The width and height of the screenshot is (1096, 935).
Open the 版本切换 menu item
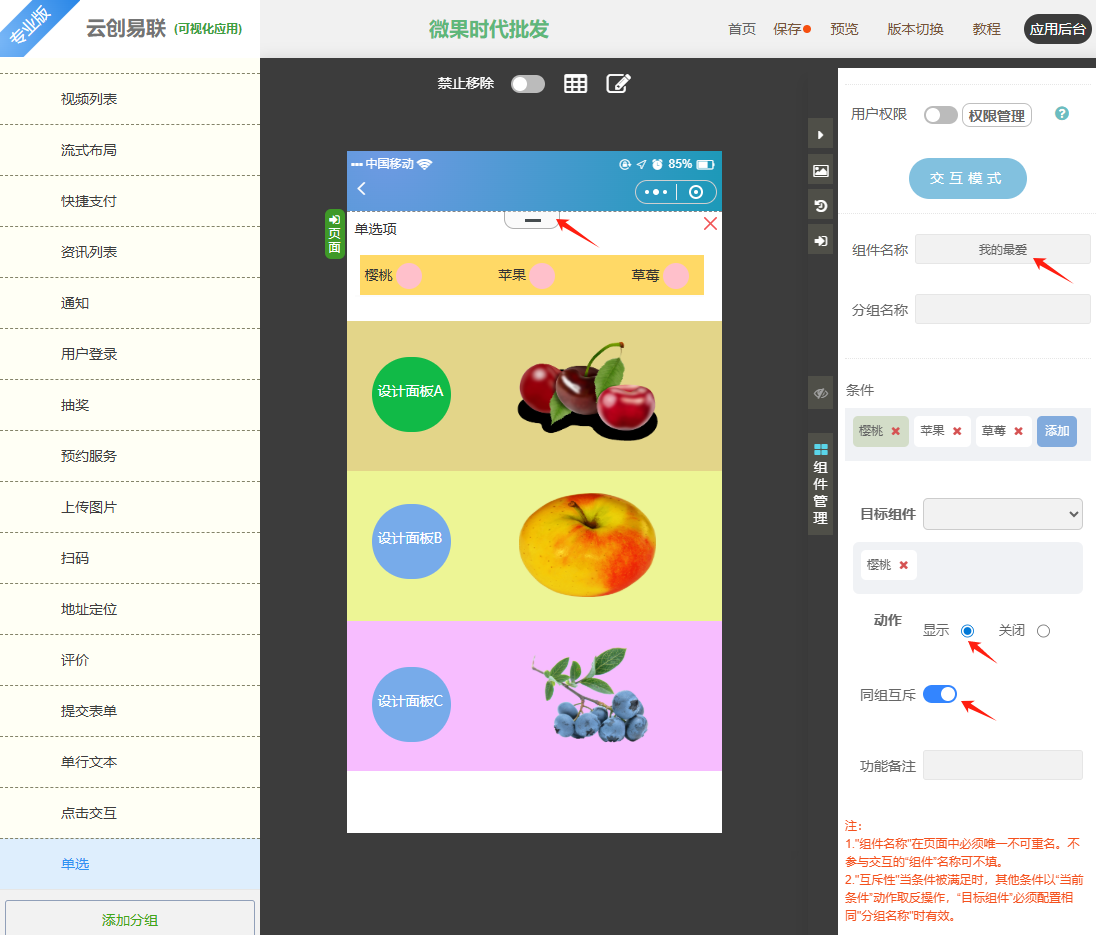915,29
